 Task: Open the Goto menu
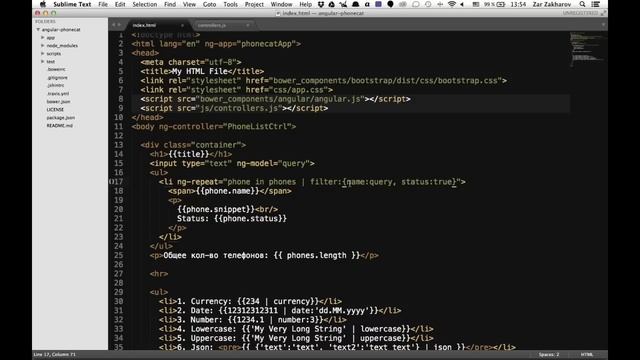click(209, 4)
